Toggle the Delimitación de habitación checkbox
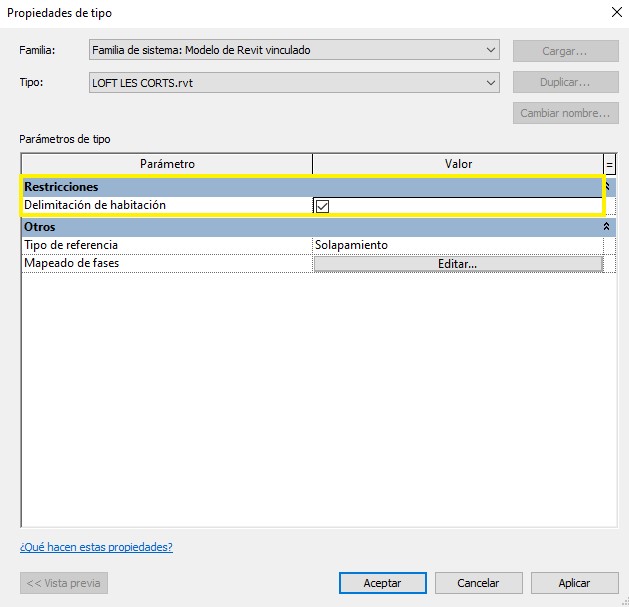 coord(322,206)
